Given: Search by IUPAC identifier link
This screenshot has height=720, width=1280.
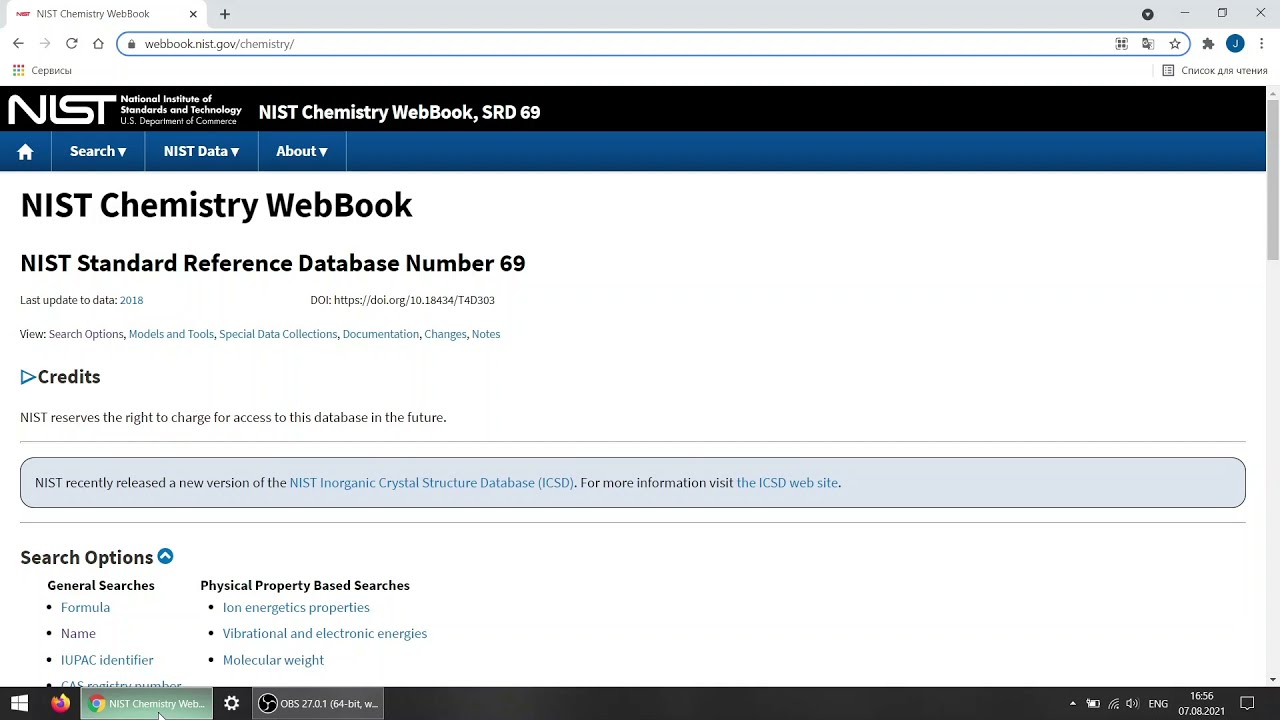Looking at the screenshot, I should (x=107, y=660).
